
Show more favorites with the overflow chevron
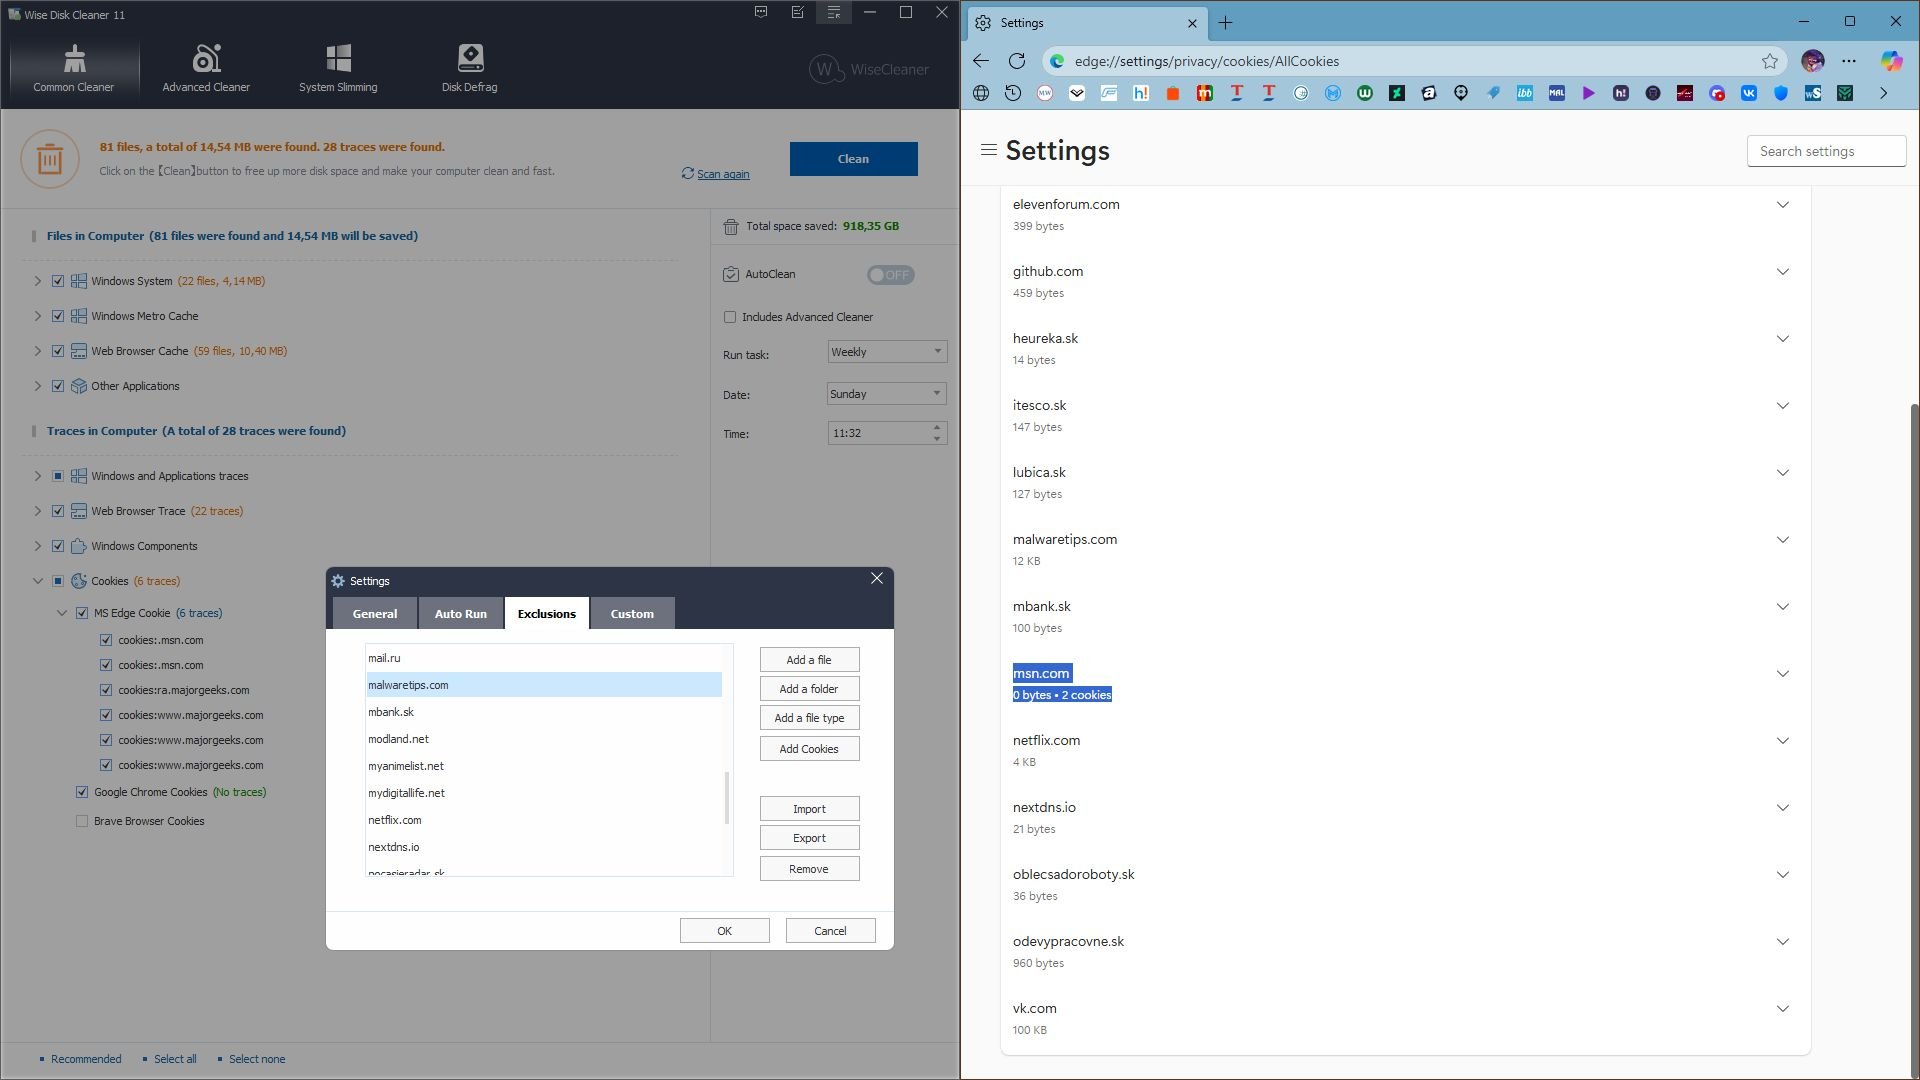click(1883, 93)
